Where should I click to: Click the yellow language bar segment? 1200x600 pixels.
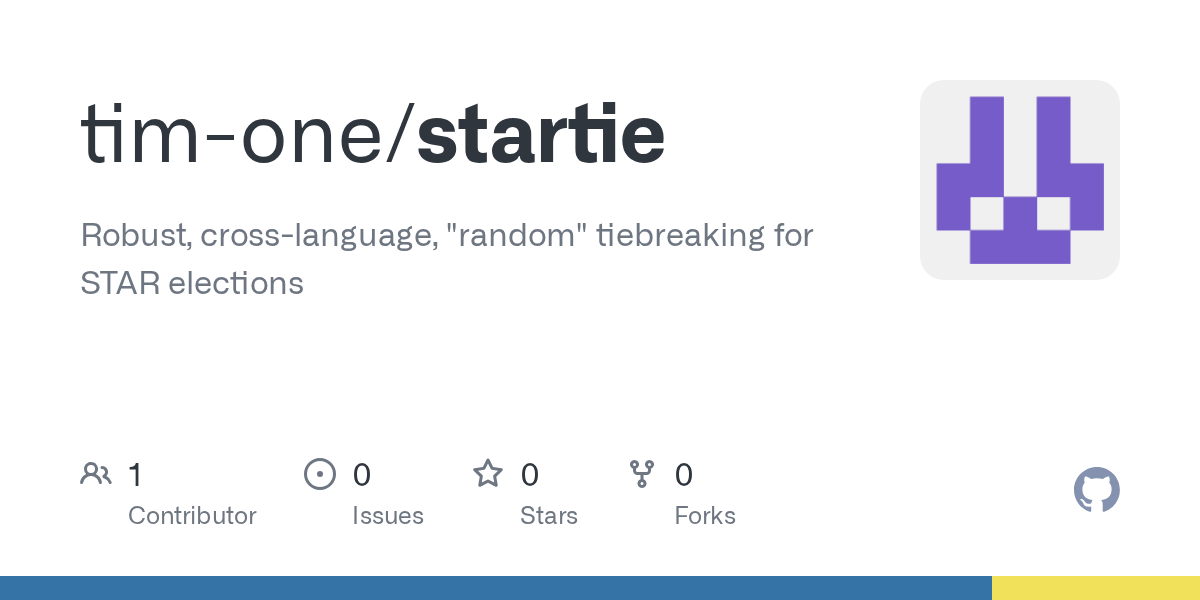tap(1095, 588)
